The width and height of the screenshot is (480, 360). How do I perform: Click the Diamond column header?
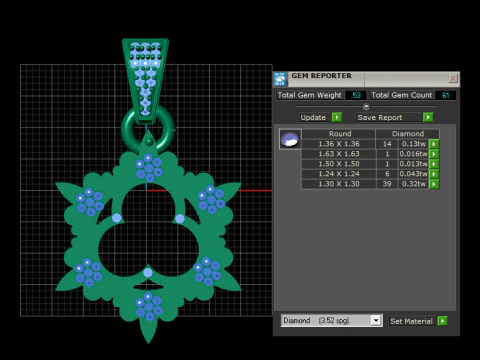pyautogui.click(x=407, y=134)
